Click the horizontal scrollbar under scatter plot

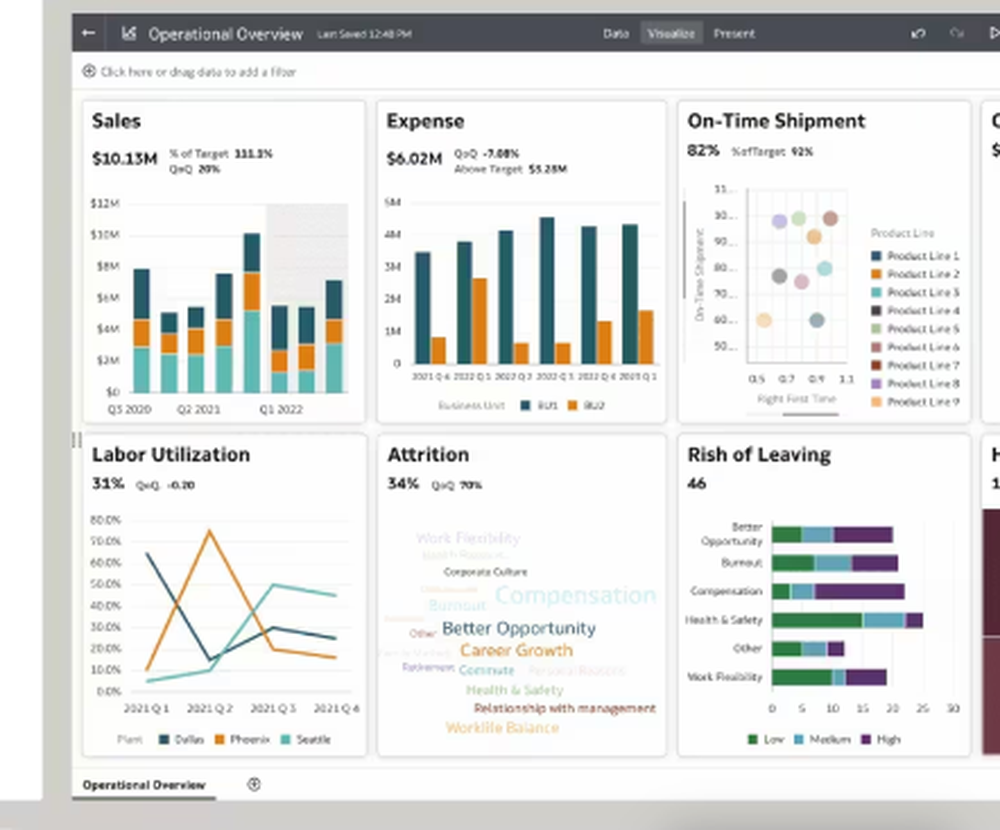(x=811, y=415)
